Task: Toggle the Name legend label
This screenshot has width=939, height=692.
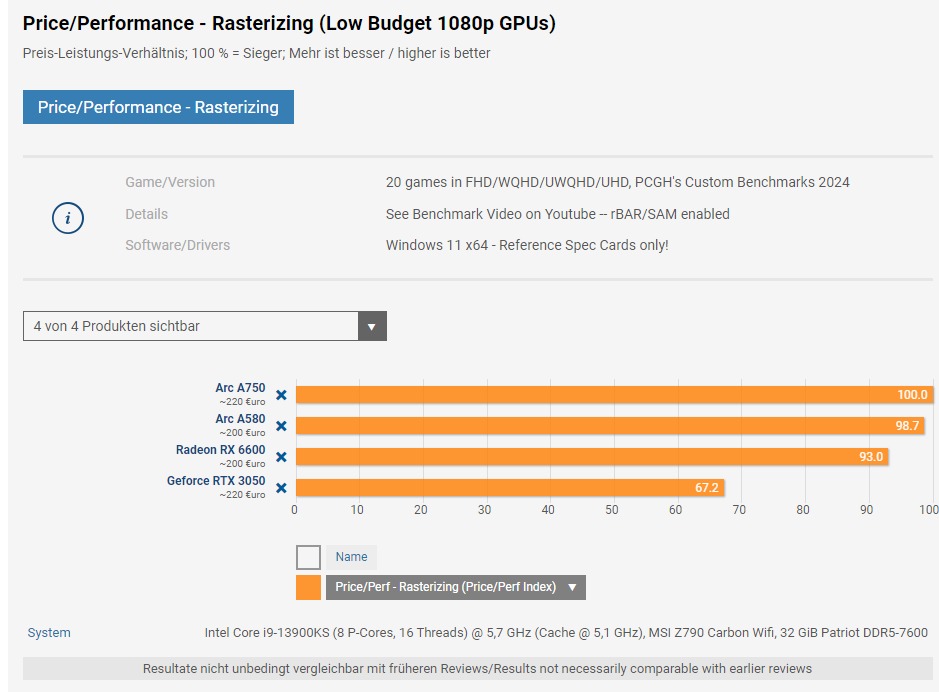Action: [350, 557]
